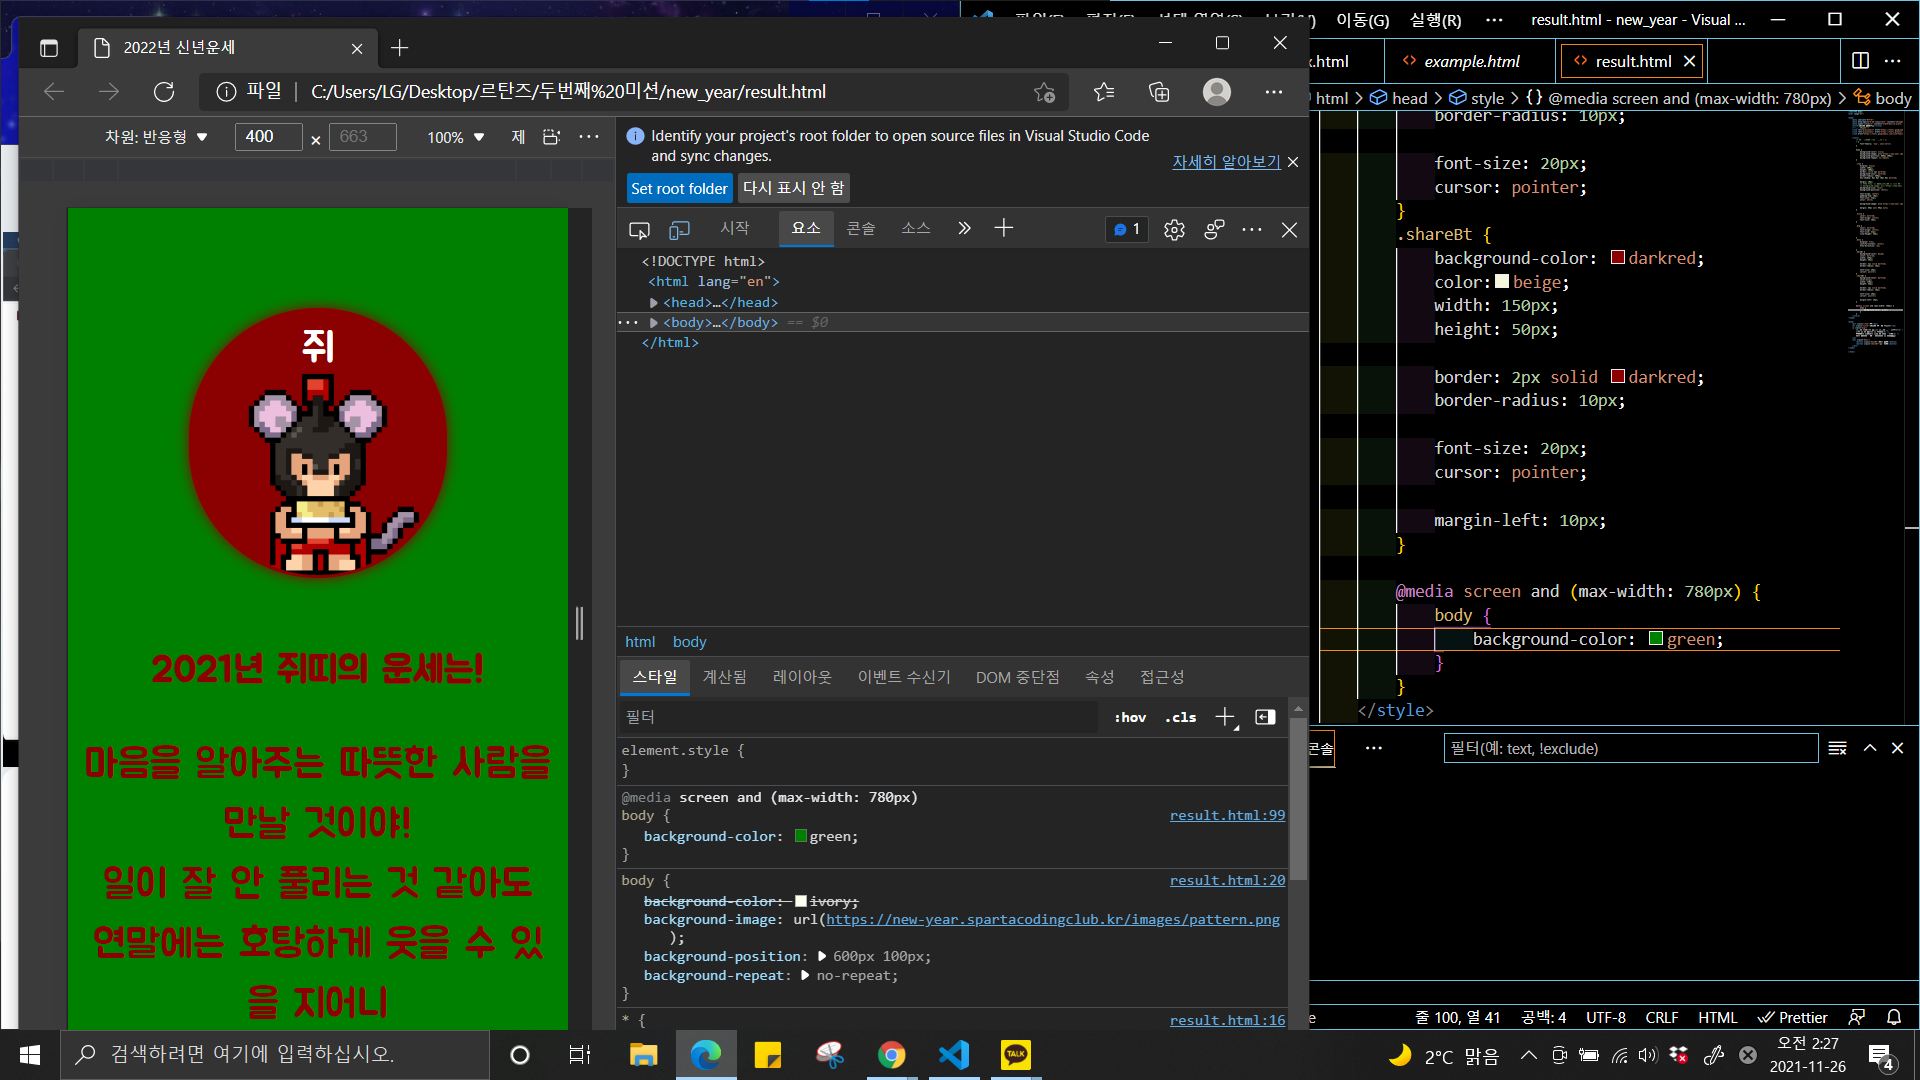The image size is (1920, 1080).
Task: Open the result.html:99 source link
Action: click(1227, 815)
